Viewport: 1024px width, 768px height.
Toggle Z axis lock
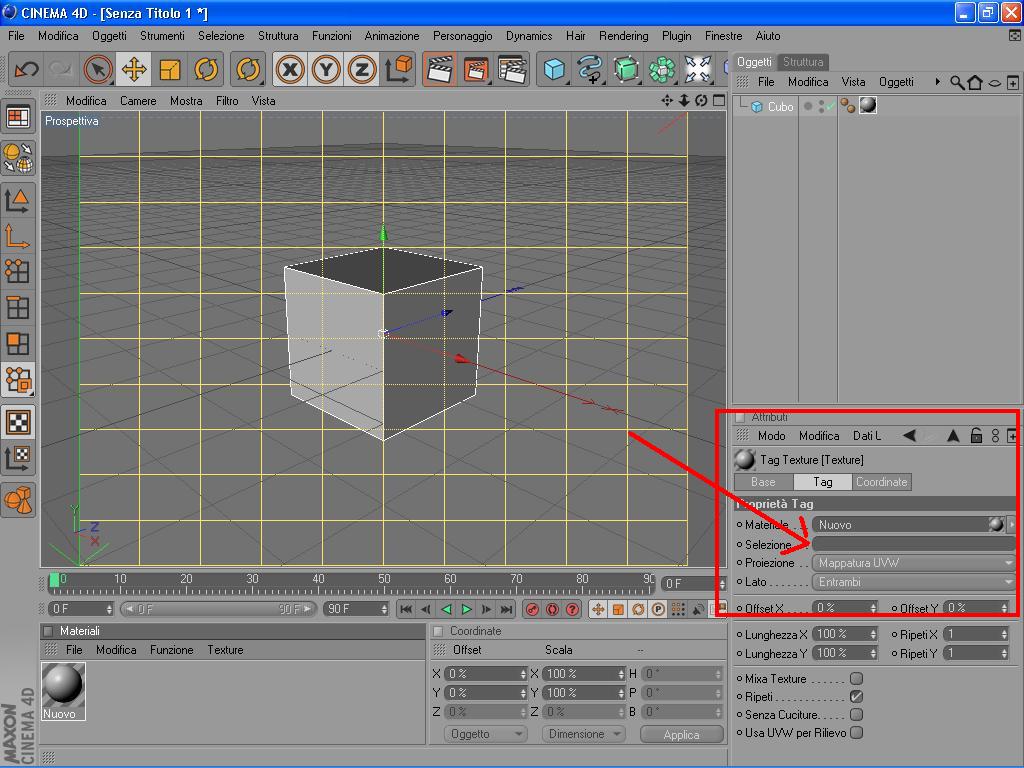point(362,69)
